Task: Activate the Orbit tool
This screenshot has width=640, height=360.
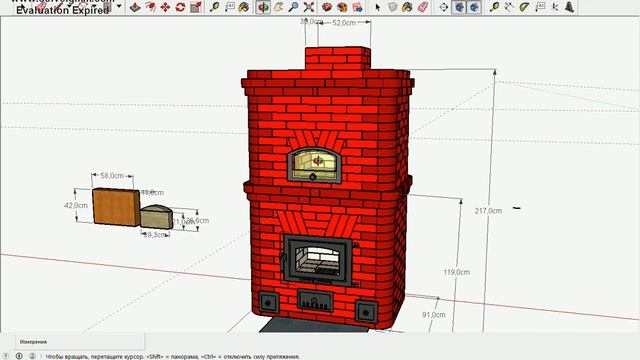Action: (263, 7)
